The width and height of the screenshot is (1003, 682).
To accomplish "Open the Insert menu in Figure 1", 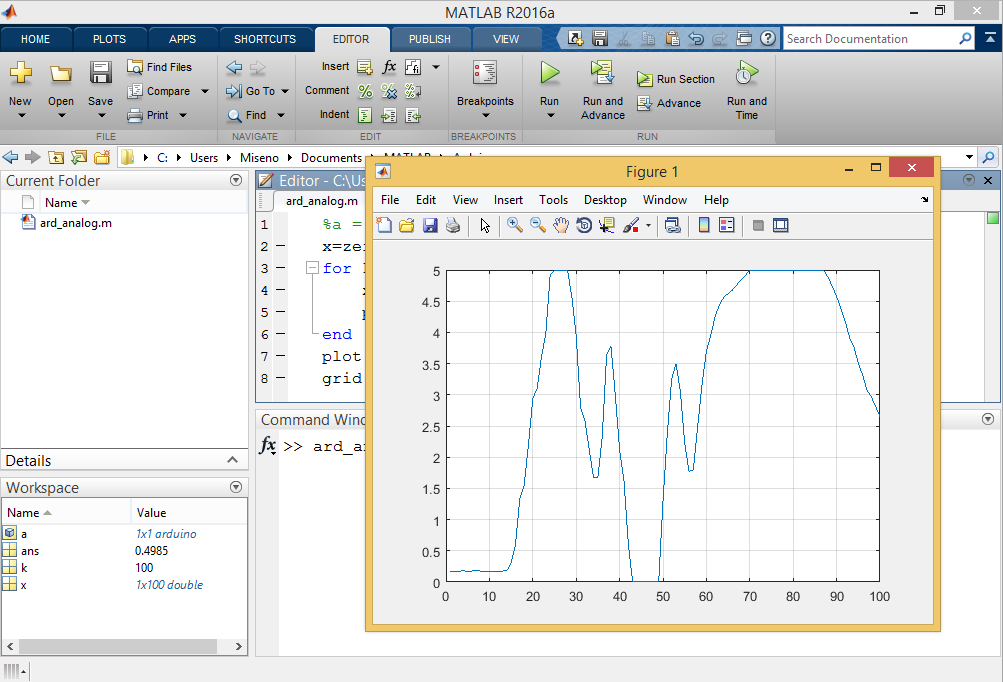I will [508, 200].
